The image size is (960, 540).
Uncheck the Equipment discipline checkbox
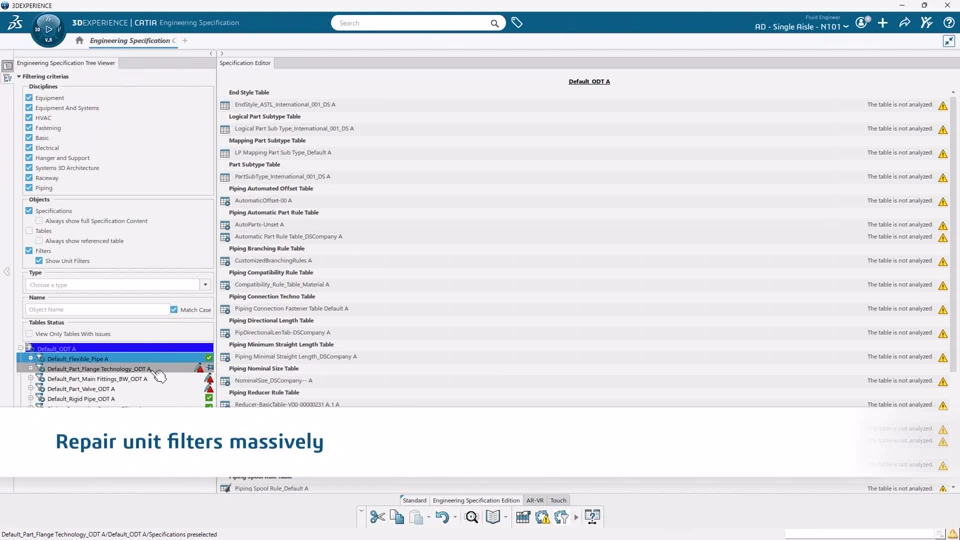coord(29,97)
